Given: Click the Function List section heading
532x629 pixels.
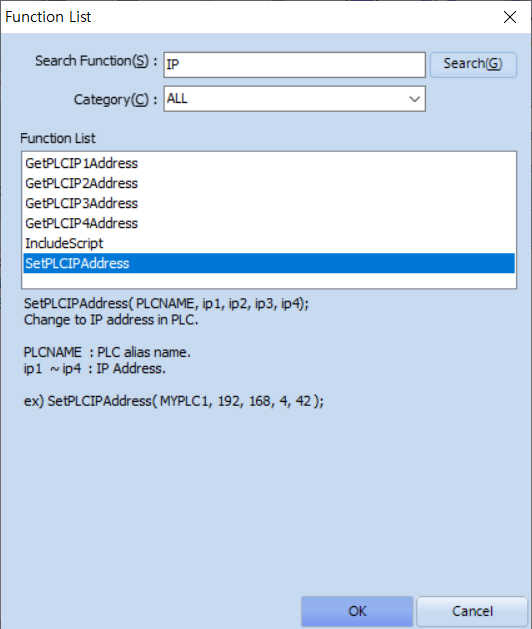Looking at the screenshot, I should click(x=58, y=138).
